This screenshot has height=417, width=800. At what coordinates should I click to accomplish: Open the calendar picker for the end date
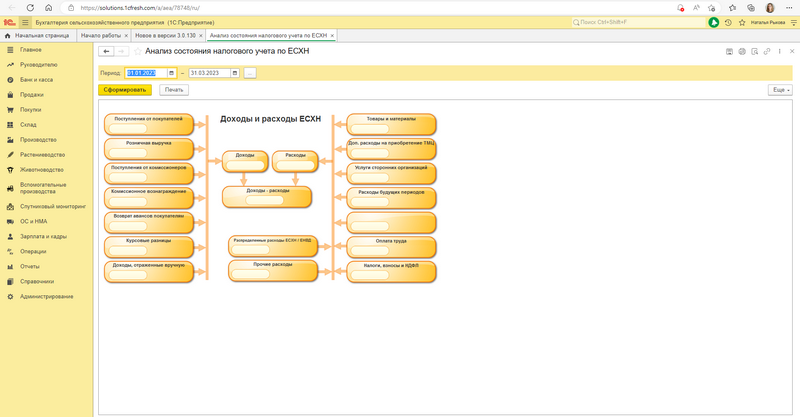click(x=235, y=73)
